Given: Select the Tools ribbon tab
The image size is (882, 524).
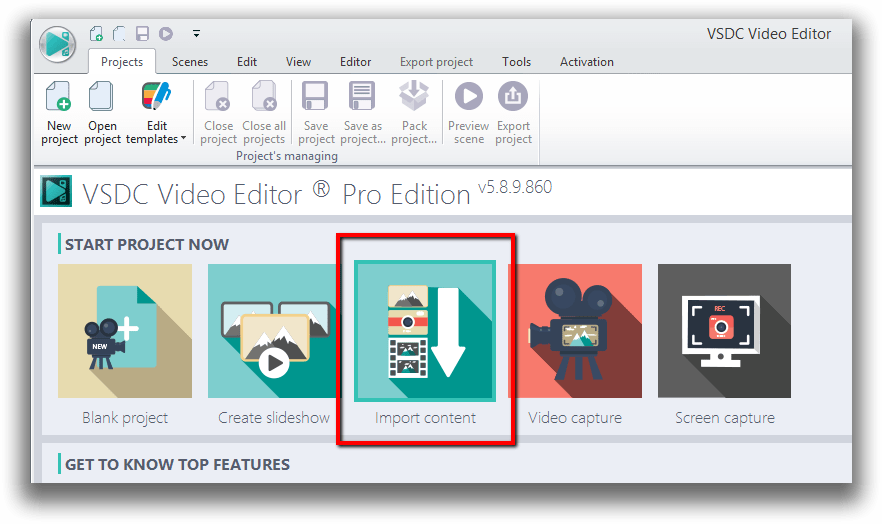Looking at the screenshot, I should click(x=516, y=62).
